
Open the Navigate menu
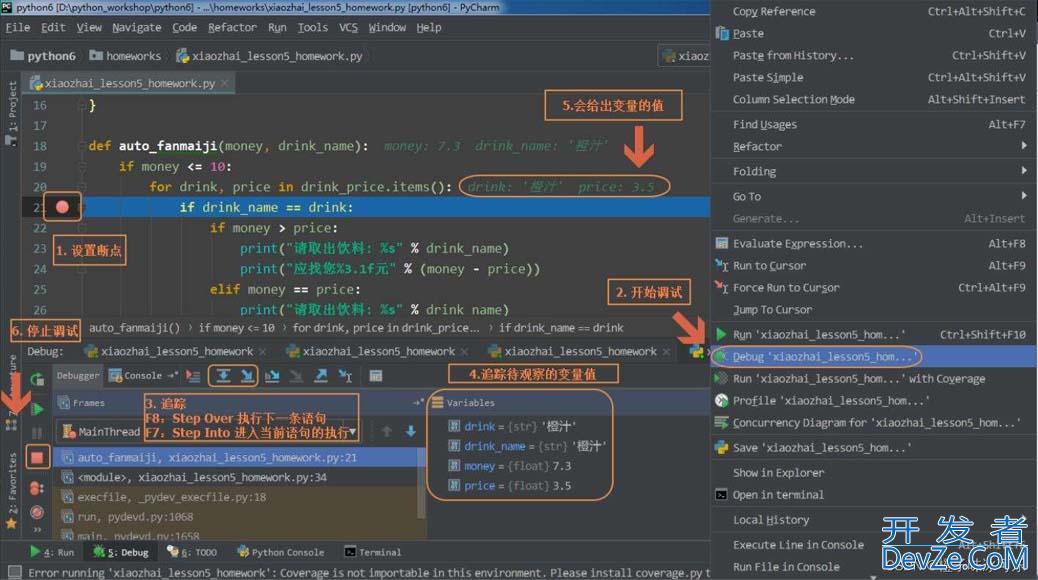[x=136, y=28]
